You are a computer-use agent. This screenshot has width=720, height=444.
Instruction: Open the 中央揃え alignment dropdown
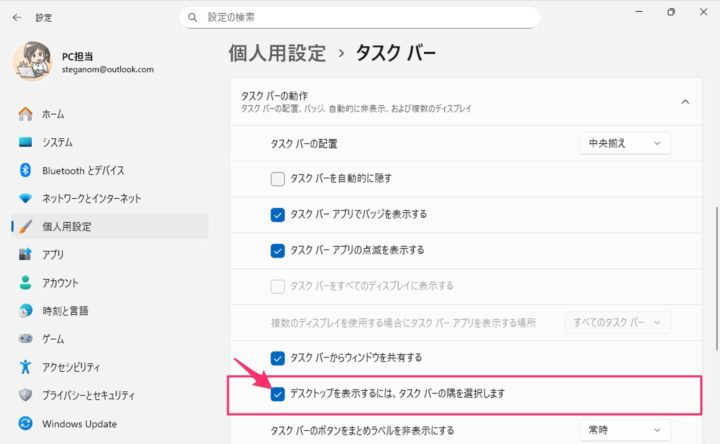pos(625,143)
